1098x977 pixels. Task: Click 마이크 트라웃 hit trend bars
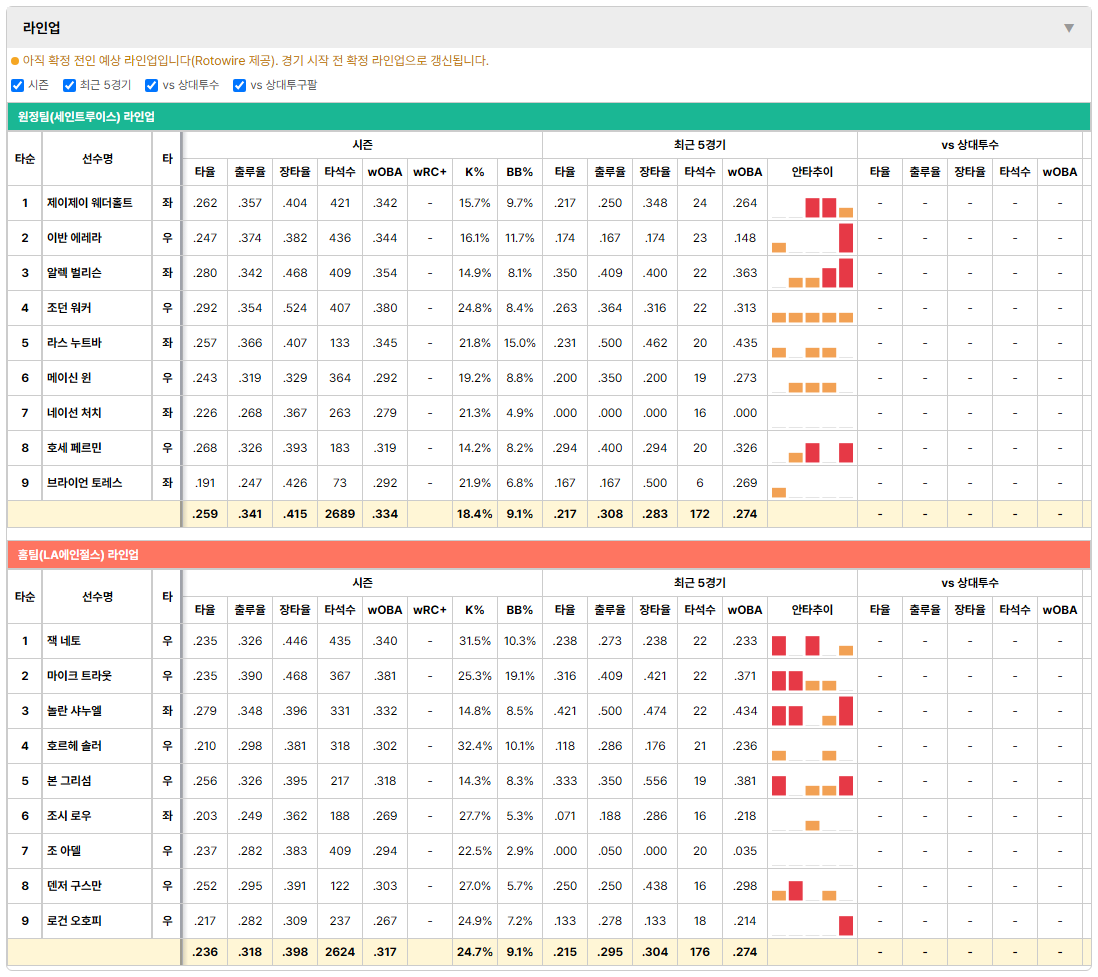[x=812, y=676]
